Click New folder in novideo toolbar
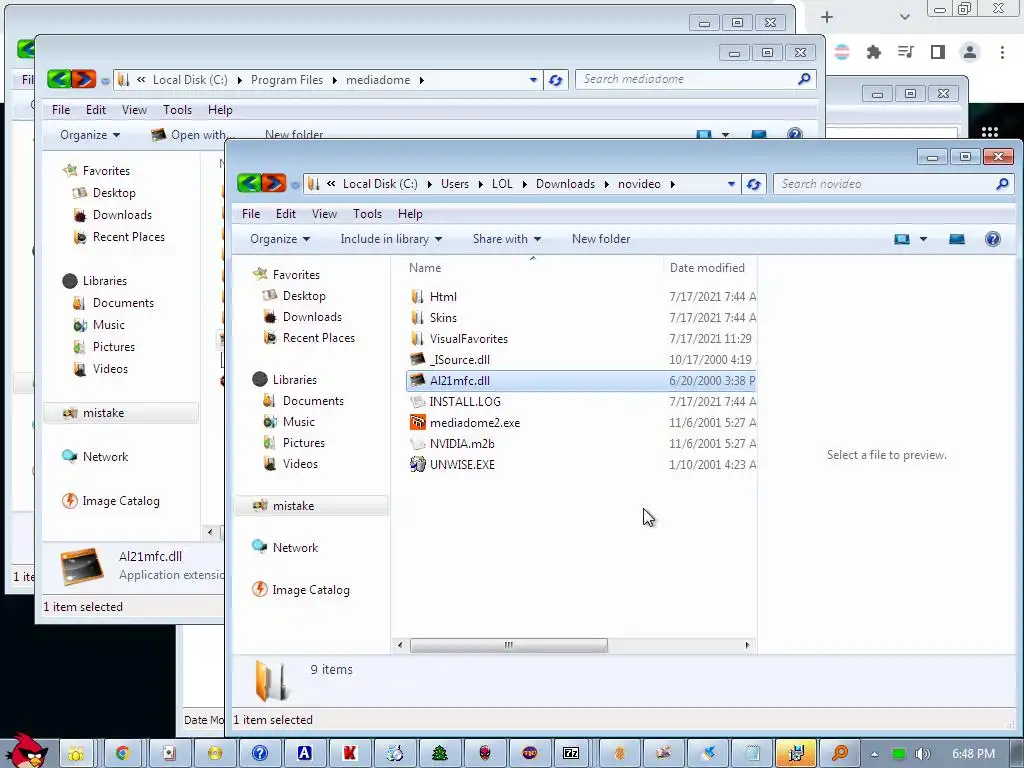 601,239
